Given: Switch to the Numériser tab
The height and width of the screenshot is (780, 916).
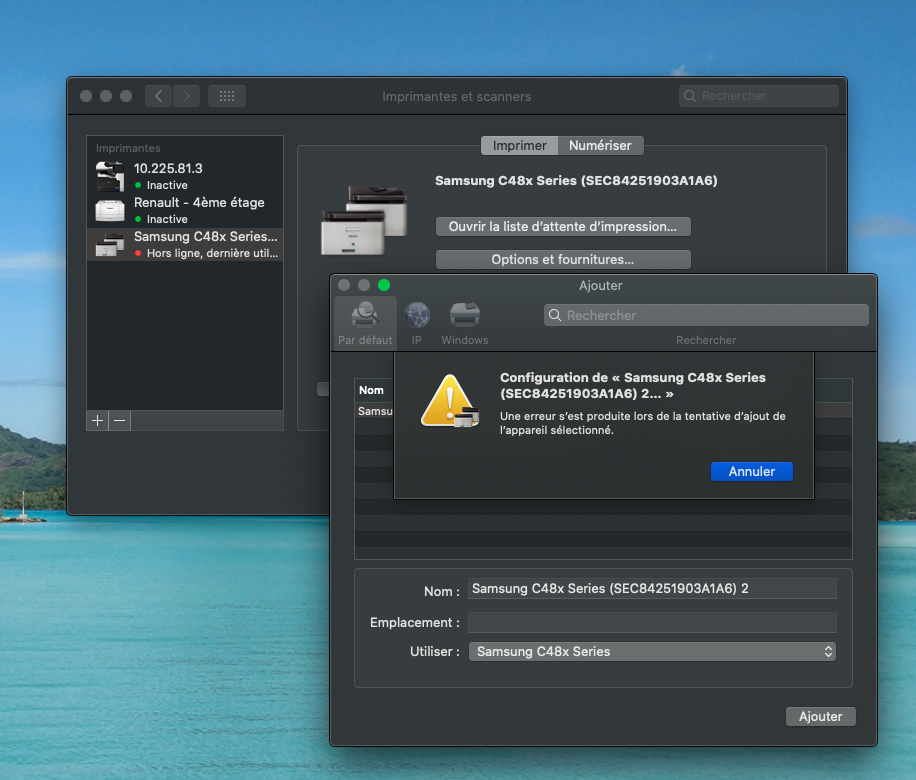Looking at the screenshot, I should pos(600,145).
